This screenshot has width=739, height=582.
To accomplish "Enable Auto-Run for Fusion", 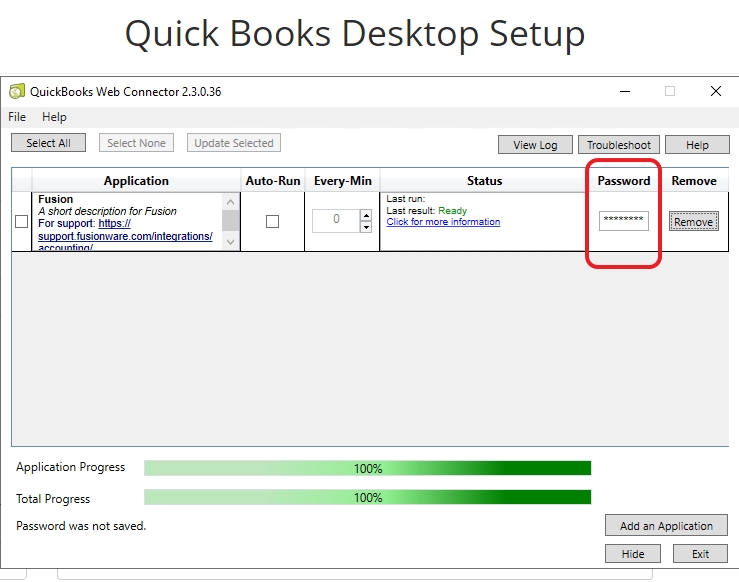I will click(272, 222).
